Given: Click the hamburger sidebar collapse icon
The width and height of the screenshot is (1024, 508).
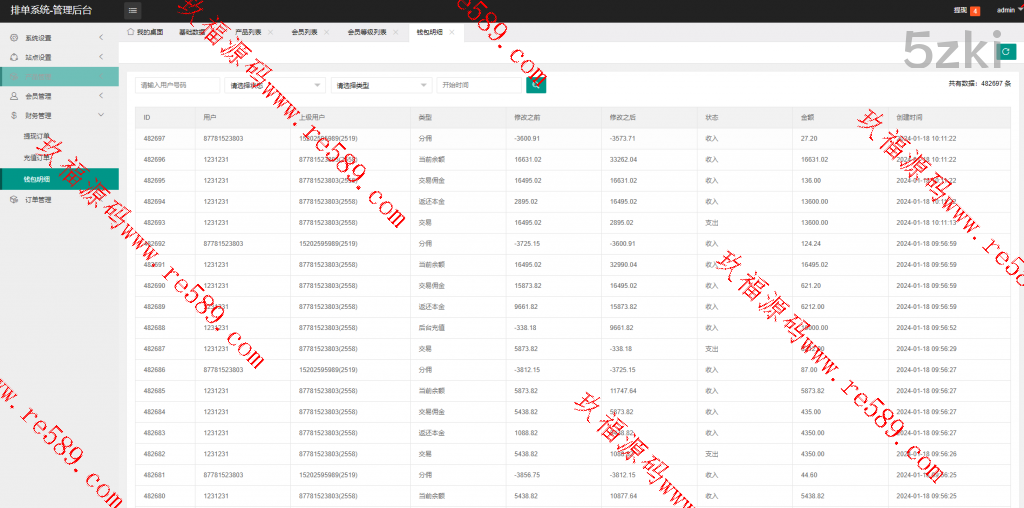Looking at the screenshot, I should pos(133,10).
